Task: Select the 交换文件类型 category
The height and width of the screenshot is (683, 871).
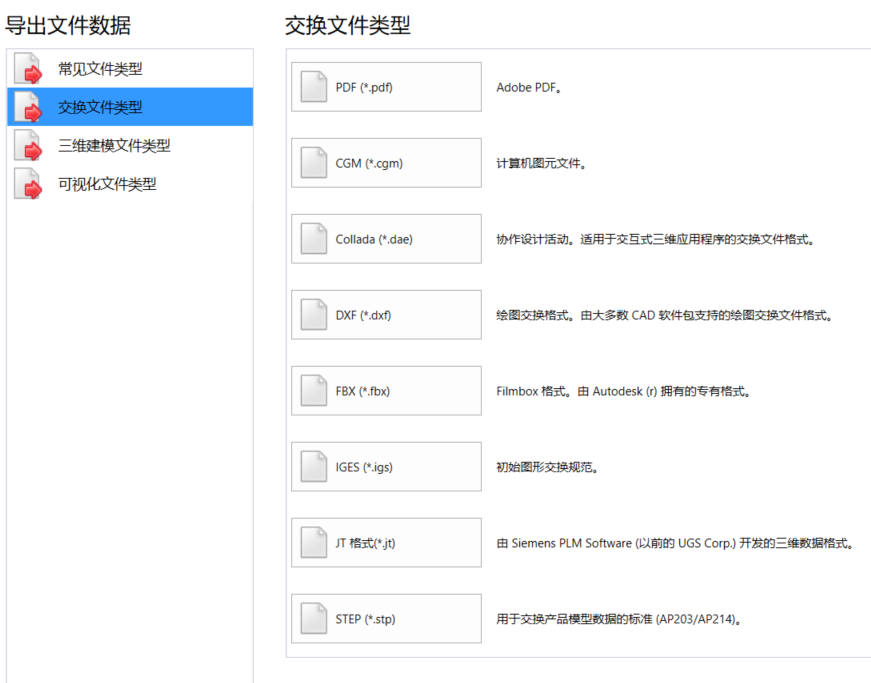Action: tap(100, 107)
